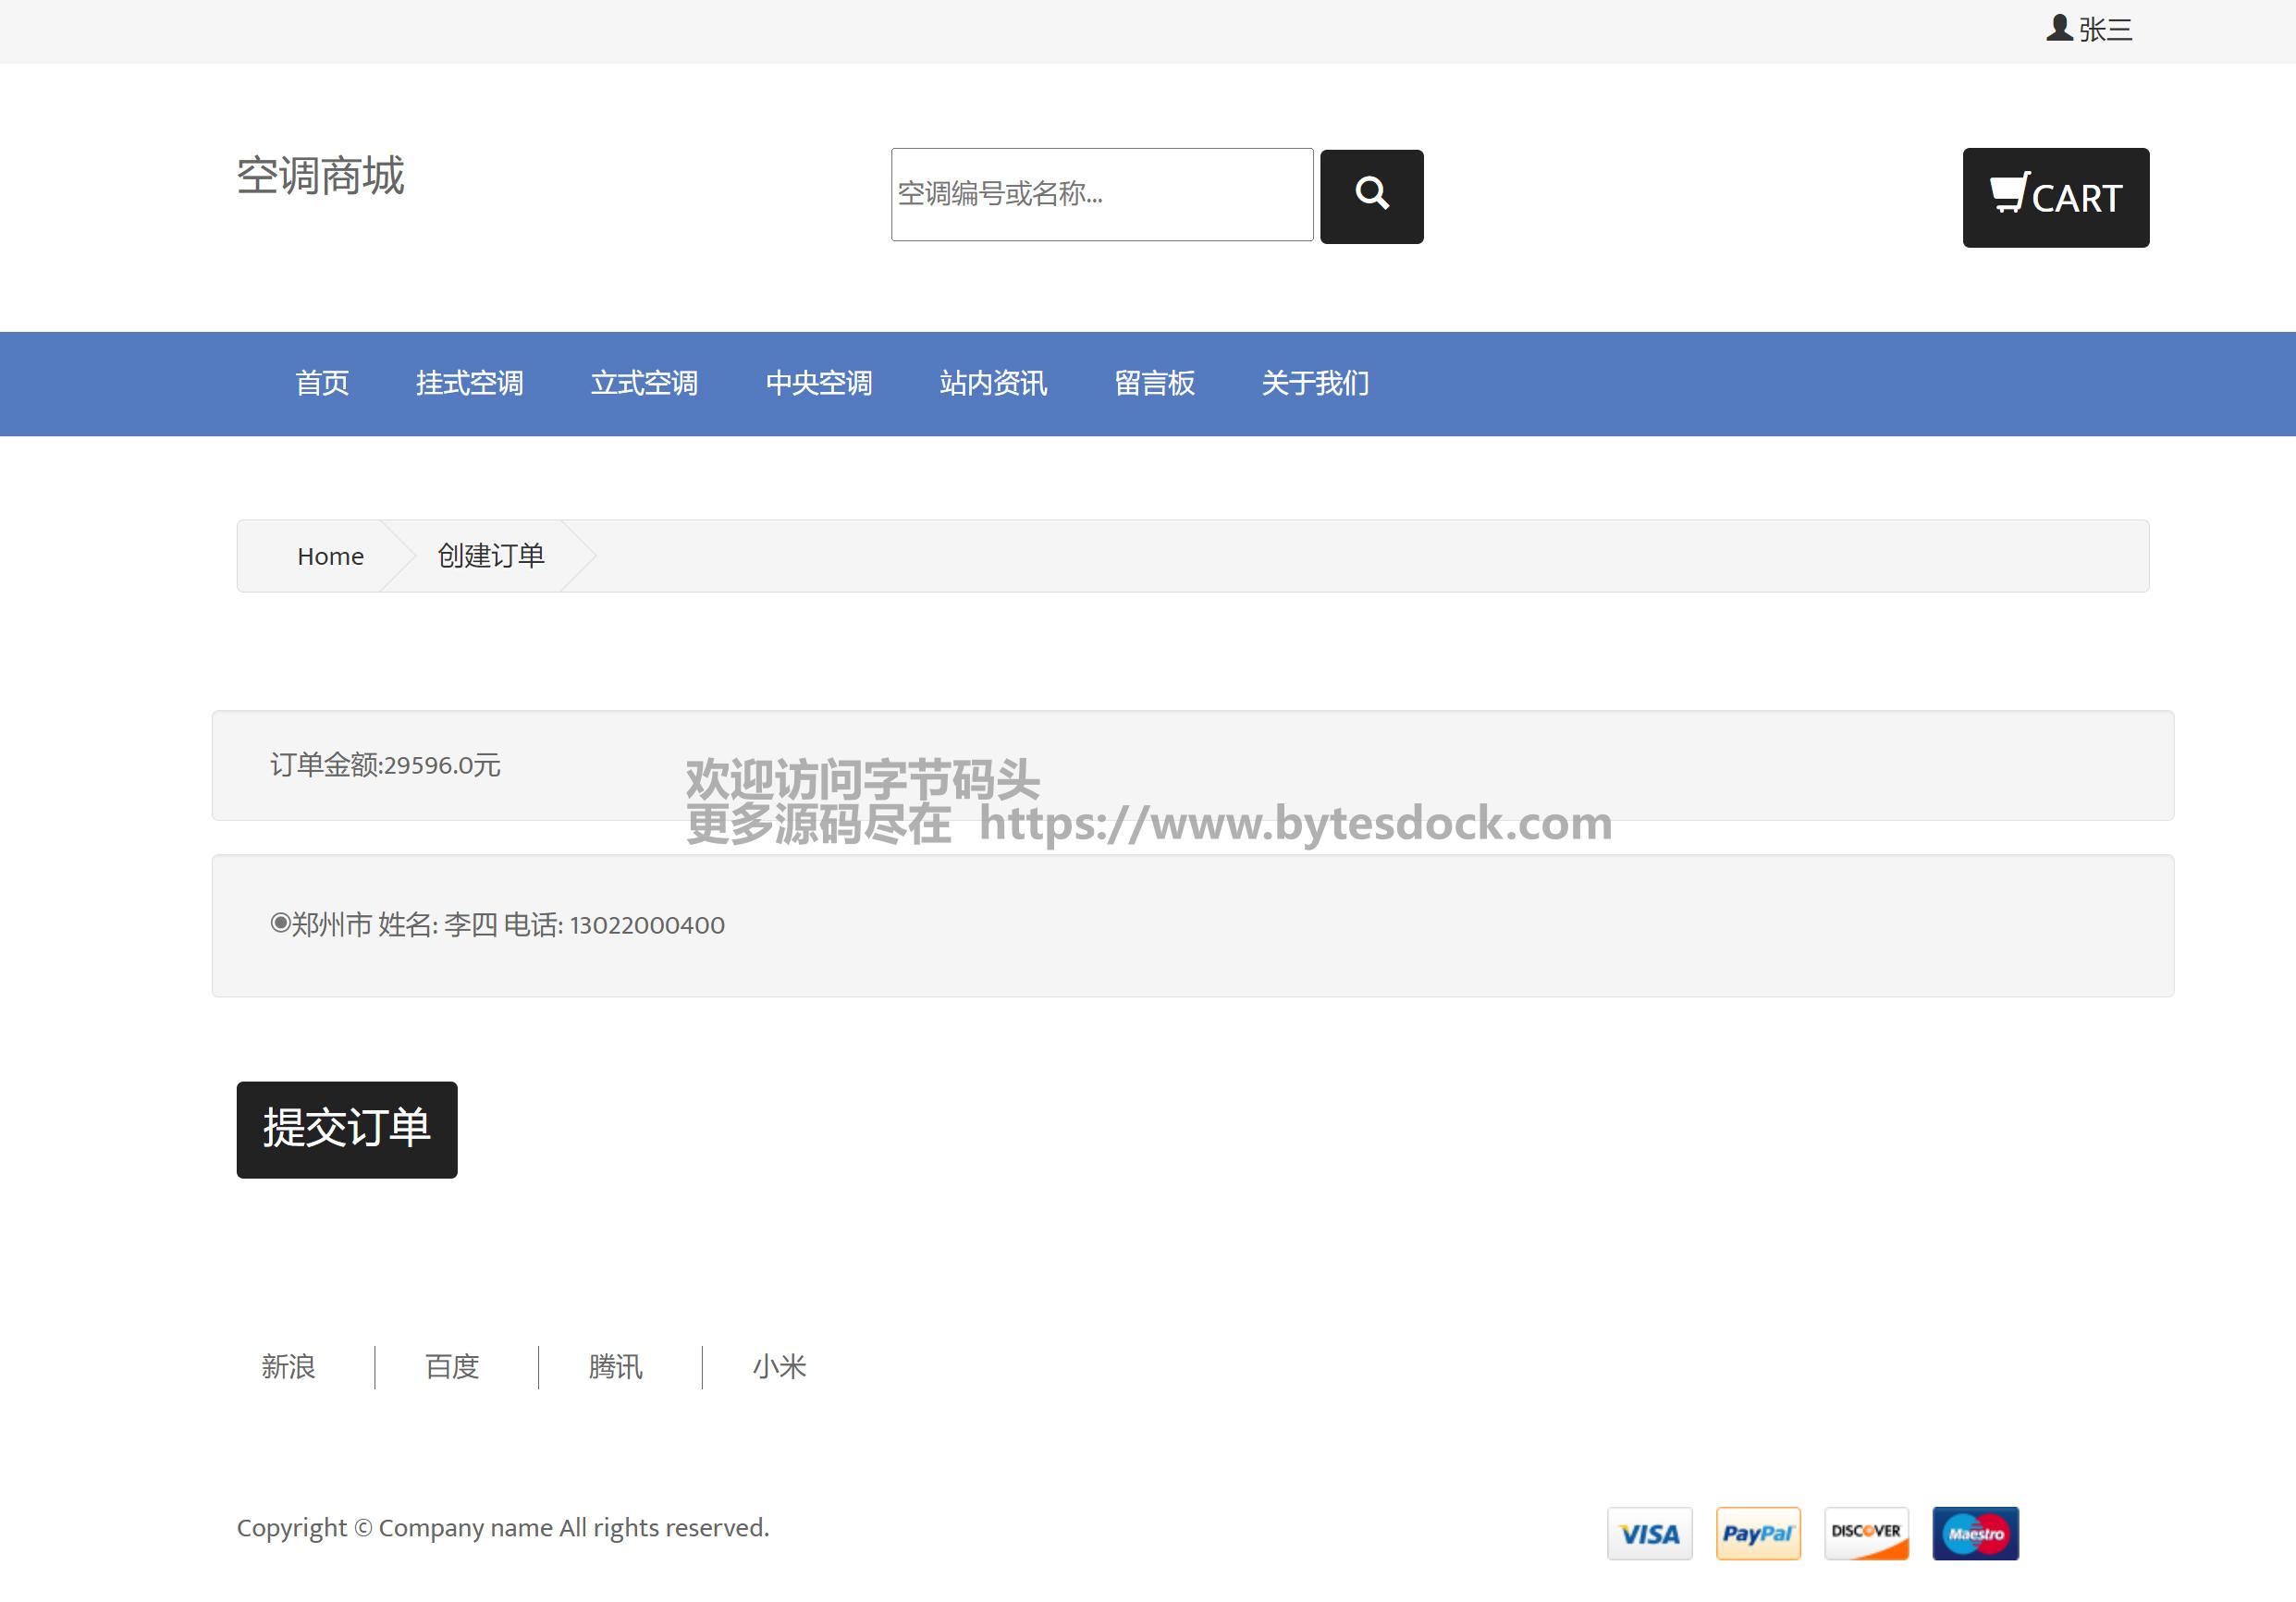Open the 首页 menu item
The height and width of the screenshot is (1602, 2296).
[x=322, y=383]
